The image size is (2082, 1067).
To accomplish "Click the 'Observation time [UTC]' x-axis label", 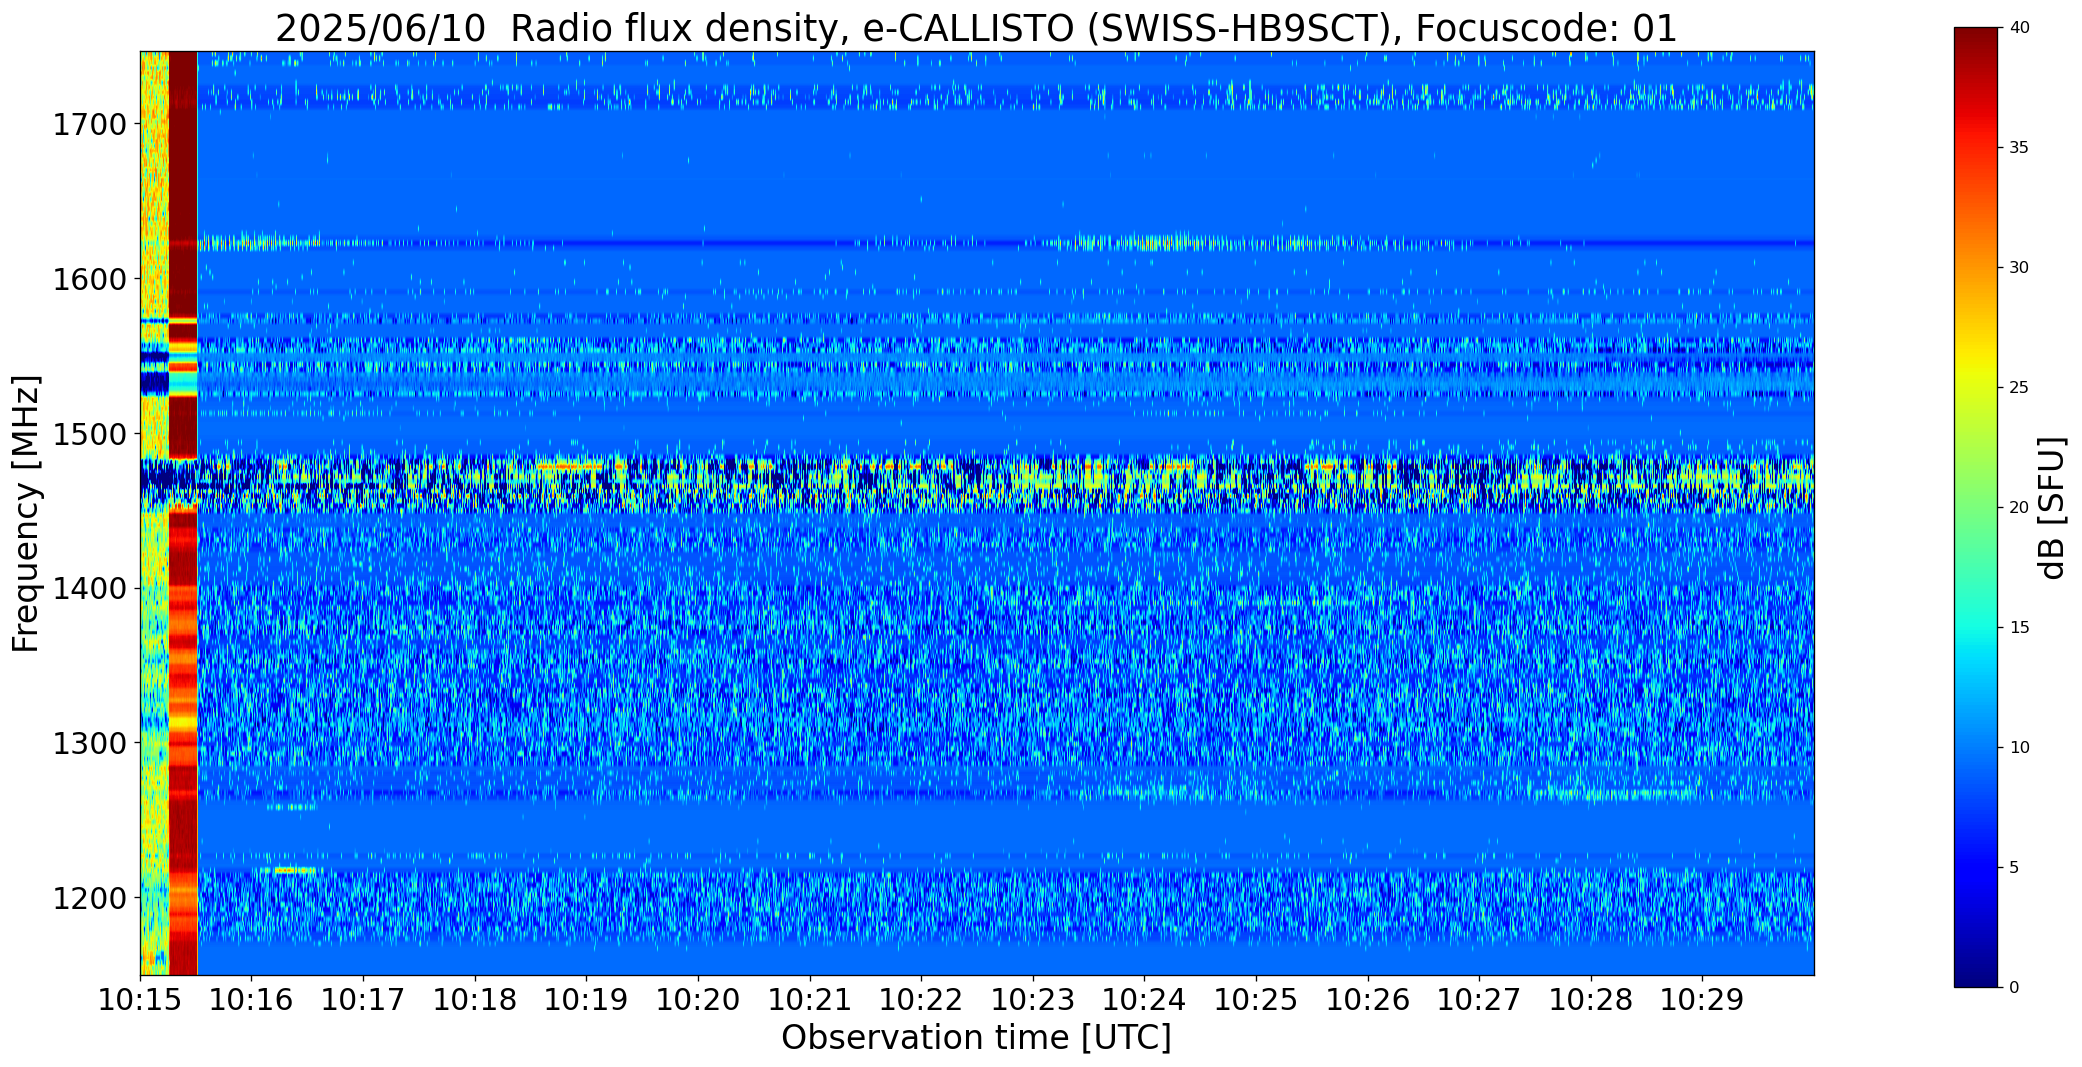I will tap(976, 1038).
